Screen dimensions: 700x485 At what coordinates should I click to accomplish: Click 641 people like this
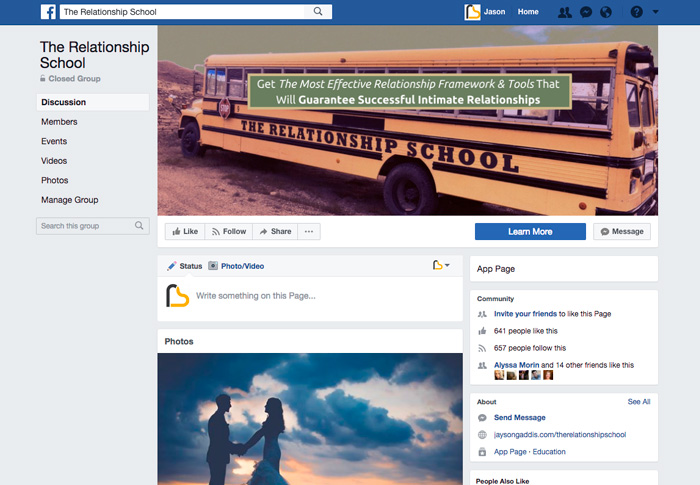click(525, 331)
